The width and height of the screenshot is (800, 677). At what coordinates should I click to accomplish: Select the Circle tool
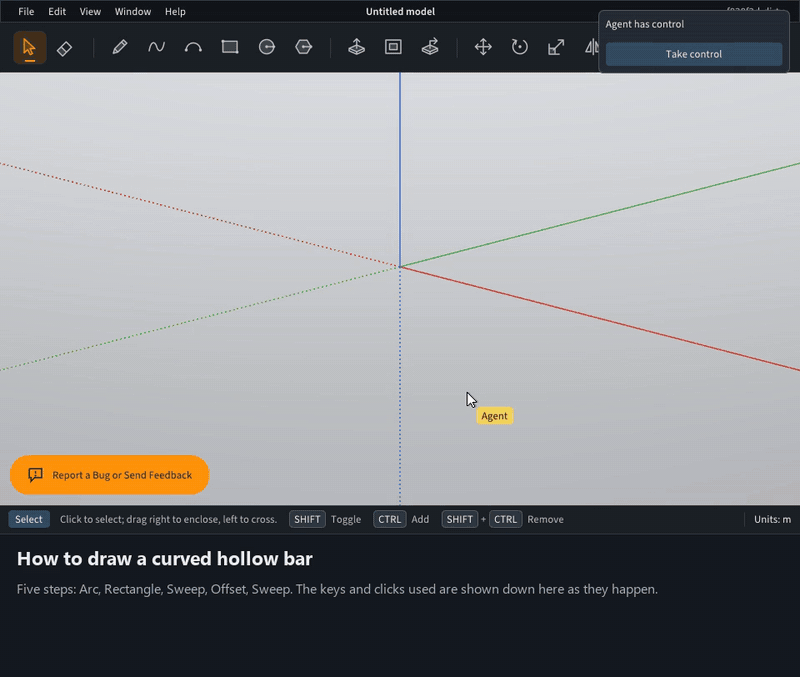coord(266,47)
